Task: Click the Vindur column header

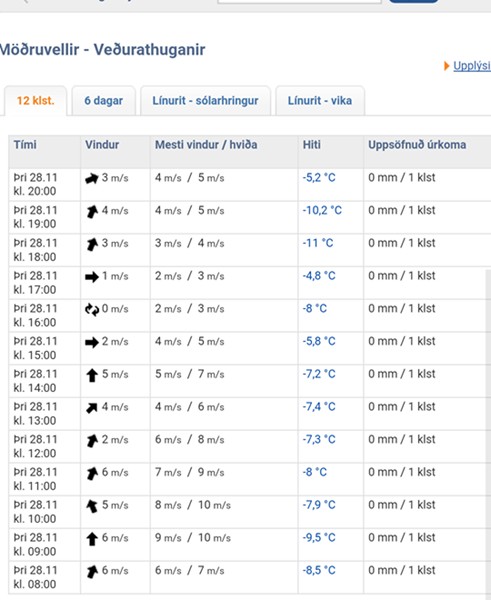Action: (102, 145)
